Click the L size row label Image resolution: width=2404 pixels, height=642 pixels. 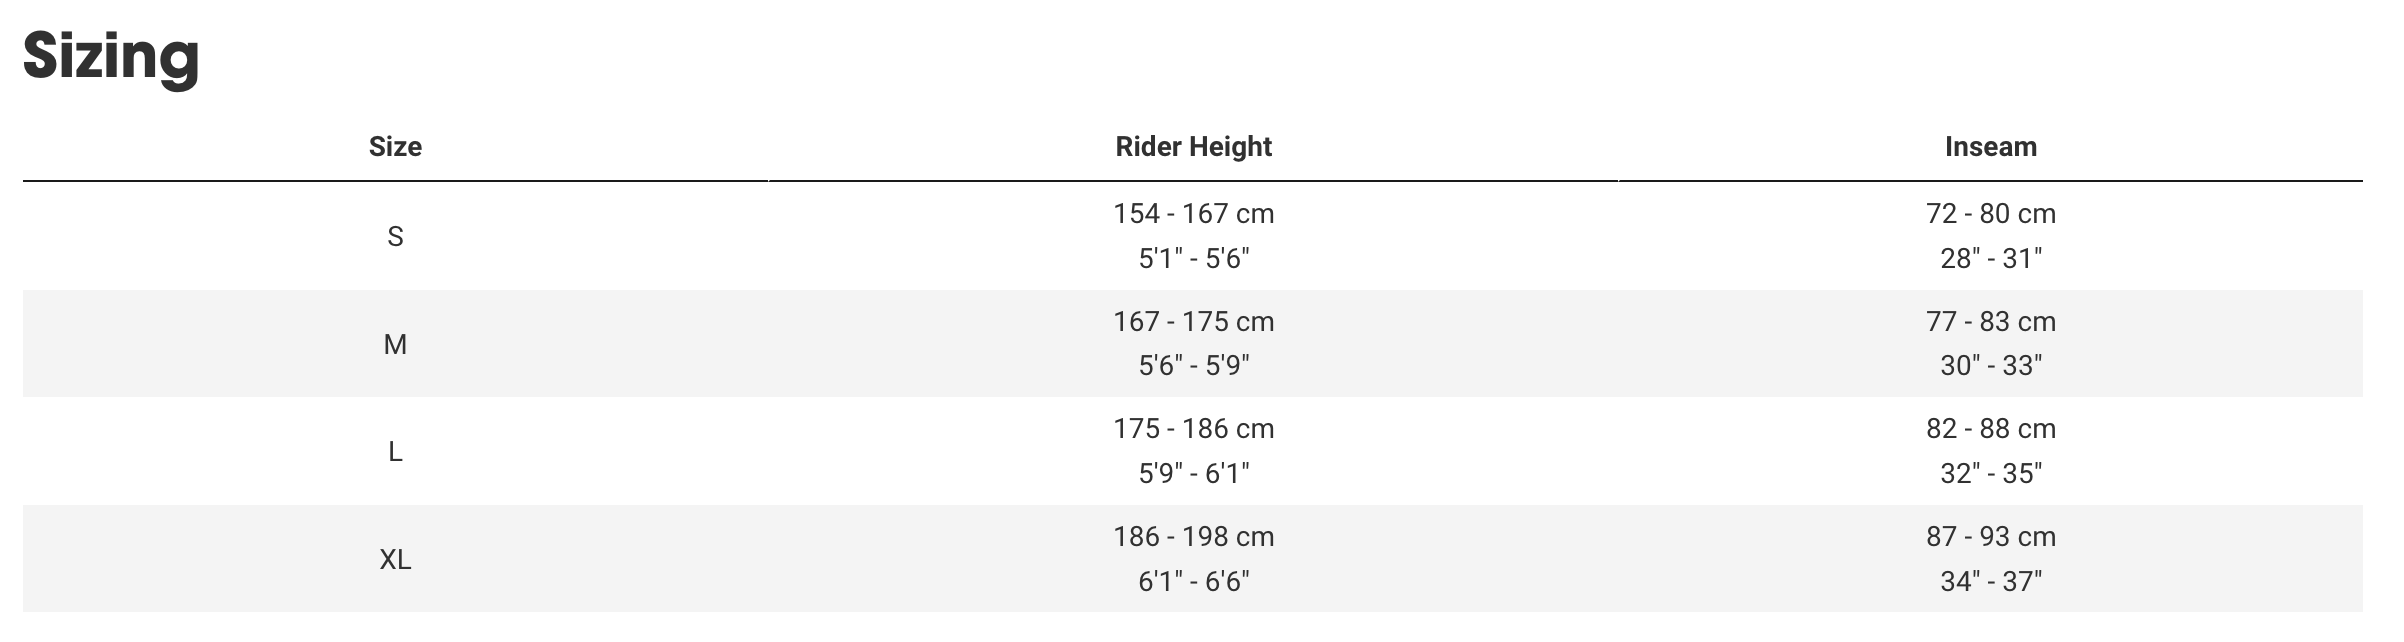click(395, 452)
